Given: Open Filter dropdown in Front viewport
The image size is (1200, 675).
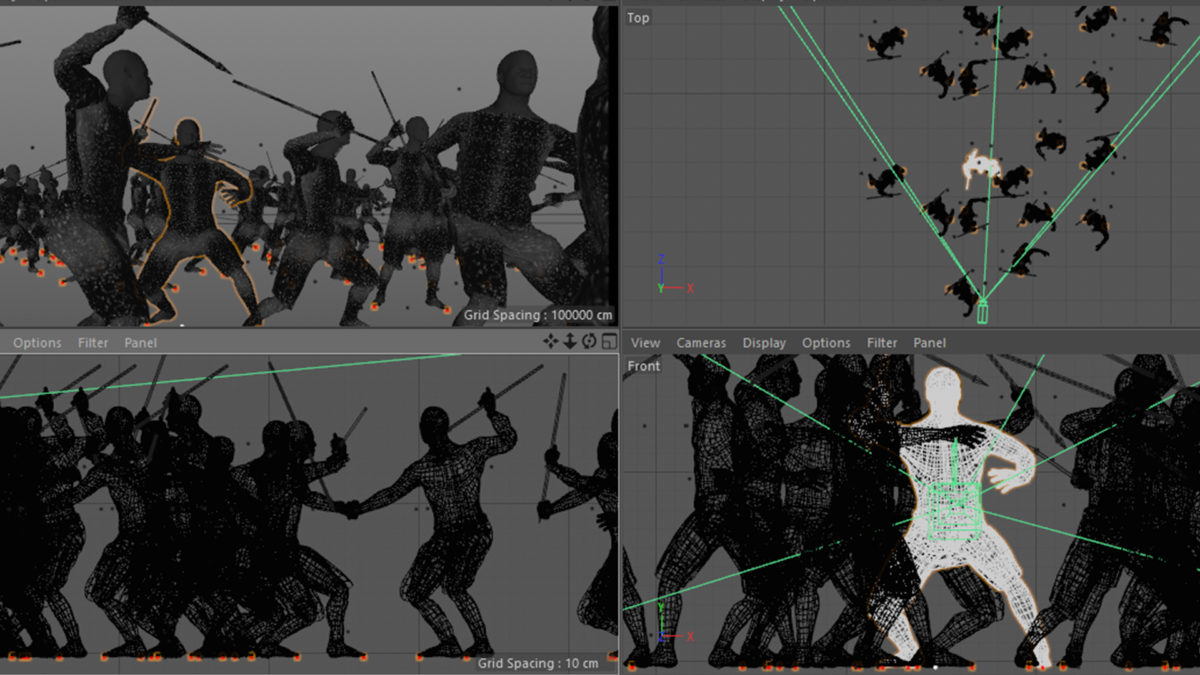Looking at the screenshot, I should (882, 343).
